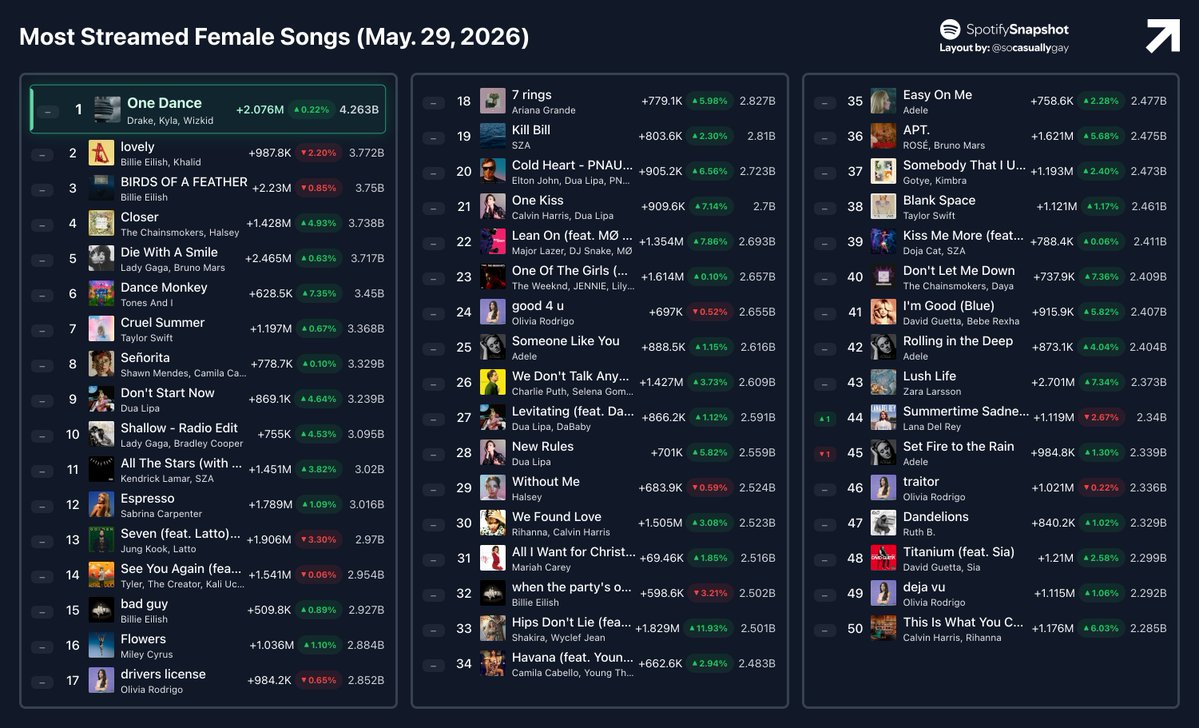Select the deja vu song title
The height and width of the screenshot is (728, 1199).
click(924, 587)
